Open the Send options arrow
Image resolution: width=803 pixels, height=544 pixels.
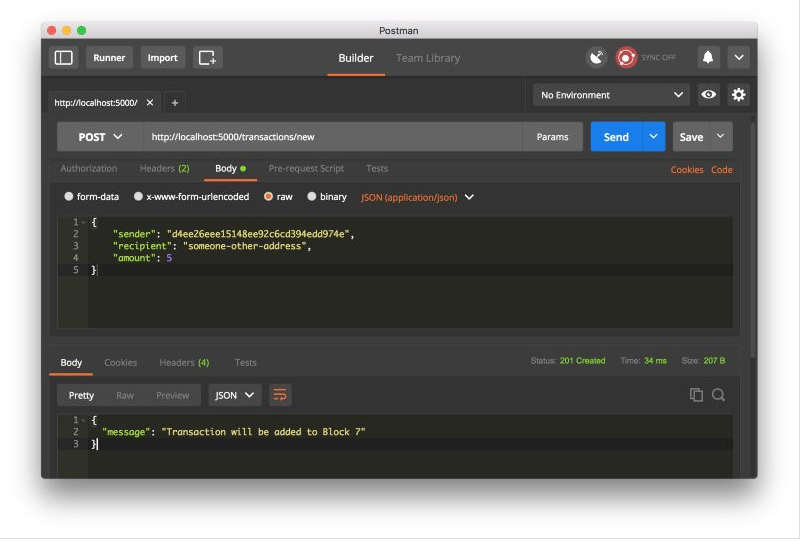coord(653,137)
